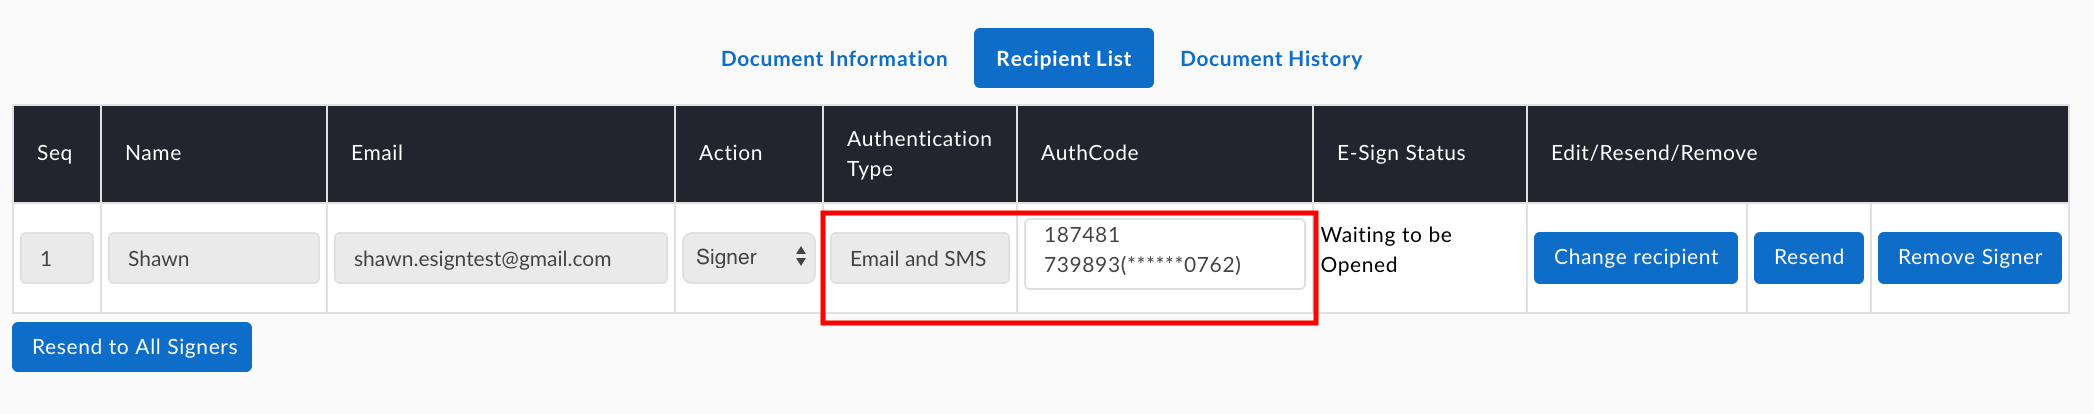Select the Seq field containing 1
The width and height of the screenshot is (2094, 414).
[57, 258]
